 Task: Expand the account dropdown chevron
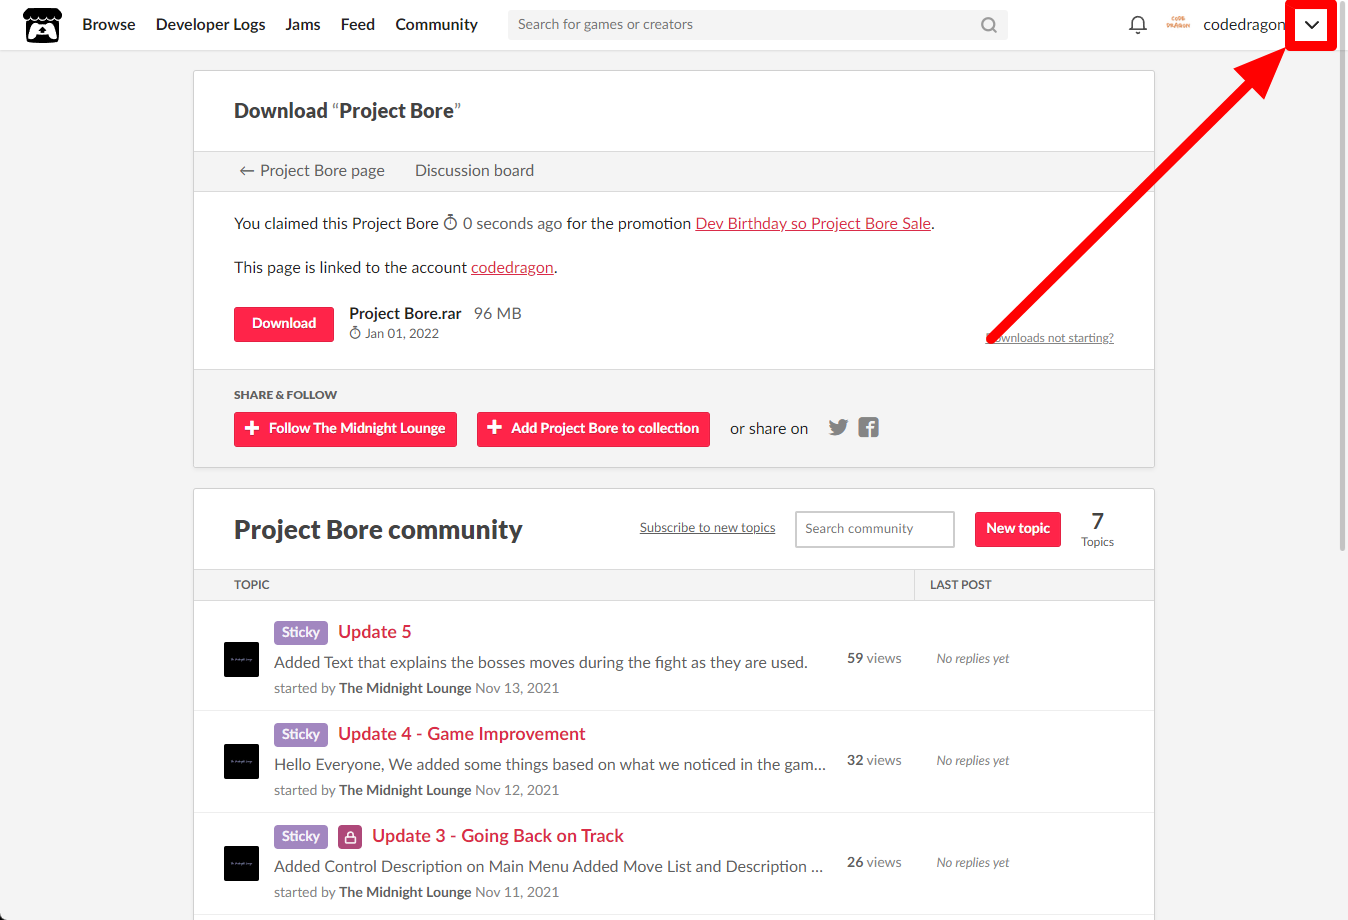coord(1312,25)
